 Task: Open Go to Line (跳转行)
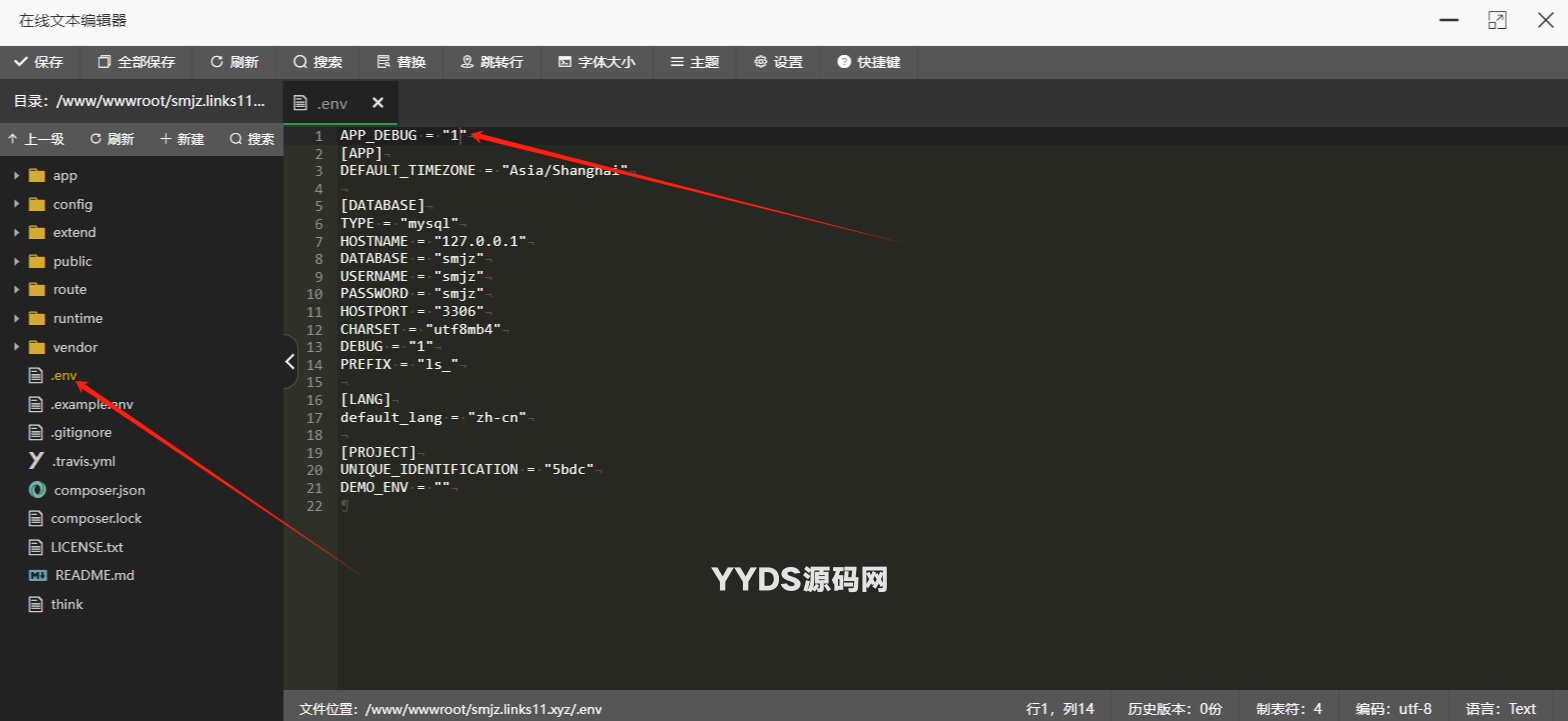coord(492,62)
